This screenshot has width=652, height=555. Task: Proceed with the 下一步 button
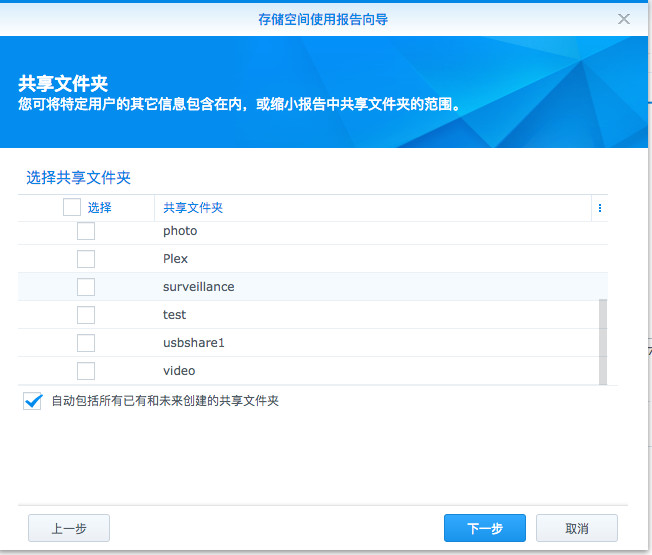click(x=485, y=528)
